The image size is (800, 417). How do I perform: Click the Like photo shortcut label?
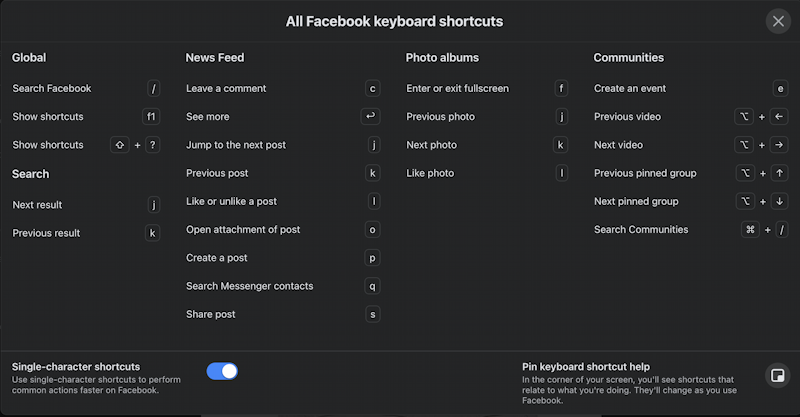[x=430, y=173]
